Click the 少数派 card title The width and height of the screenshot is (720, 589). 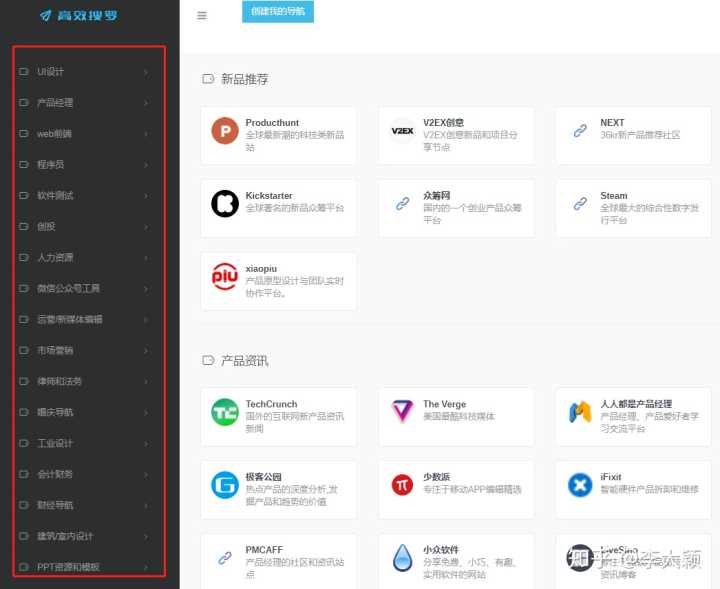click(x=436, y=477)
